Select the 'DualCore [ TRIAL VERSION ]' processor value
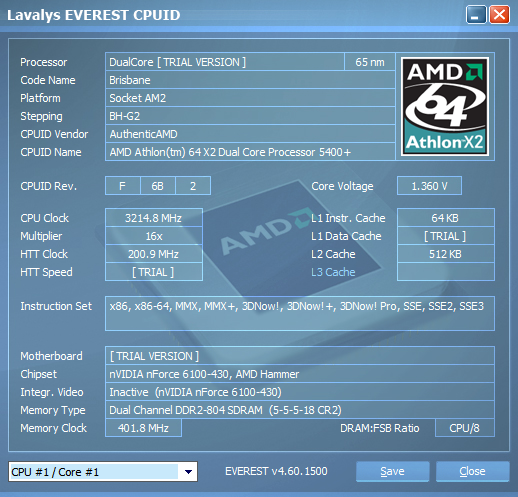This screenshot has width=518, height=497. pyautogui.click(x=225, y=62)
